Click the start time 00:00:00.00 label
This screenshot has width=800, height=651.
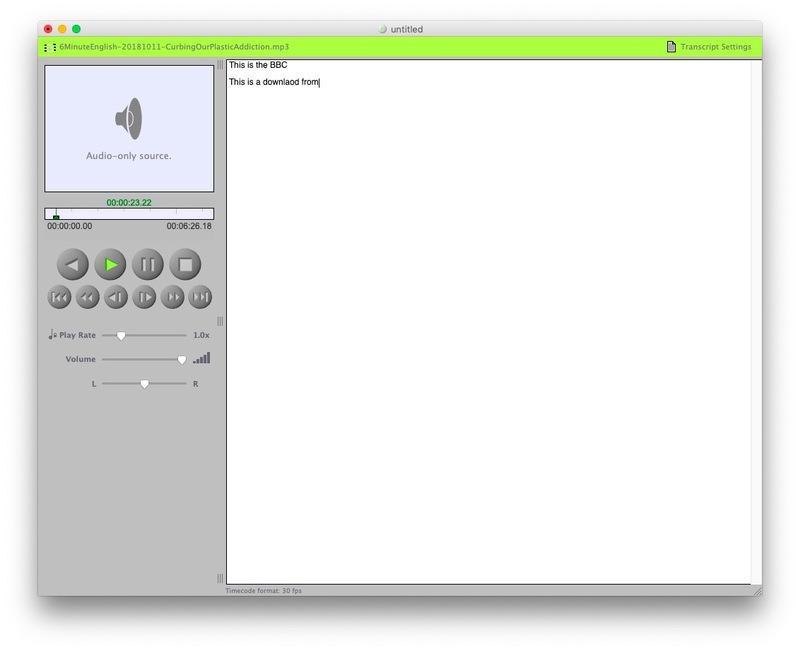(x=70, y=226)
